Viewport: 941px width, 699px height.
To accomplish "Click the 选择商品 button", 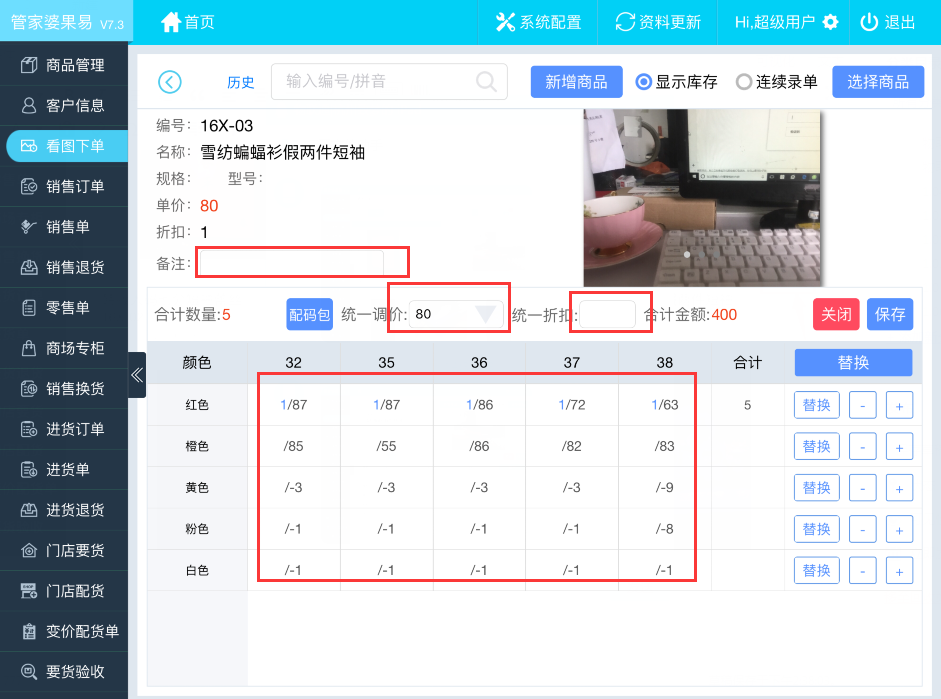I will click(x=878, y=82).
